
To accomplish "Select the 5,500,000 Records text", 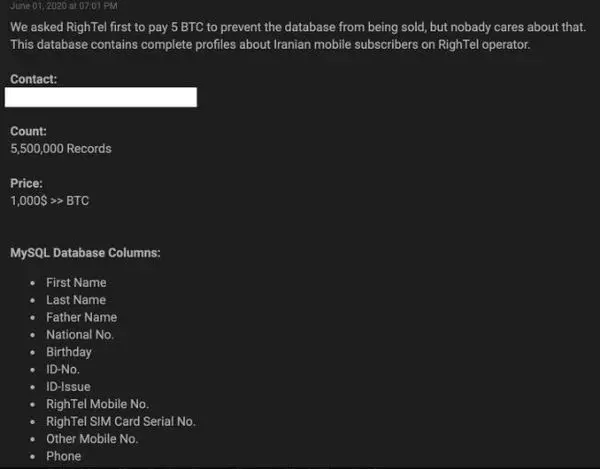I will tap(61, 149).
